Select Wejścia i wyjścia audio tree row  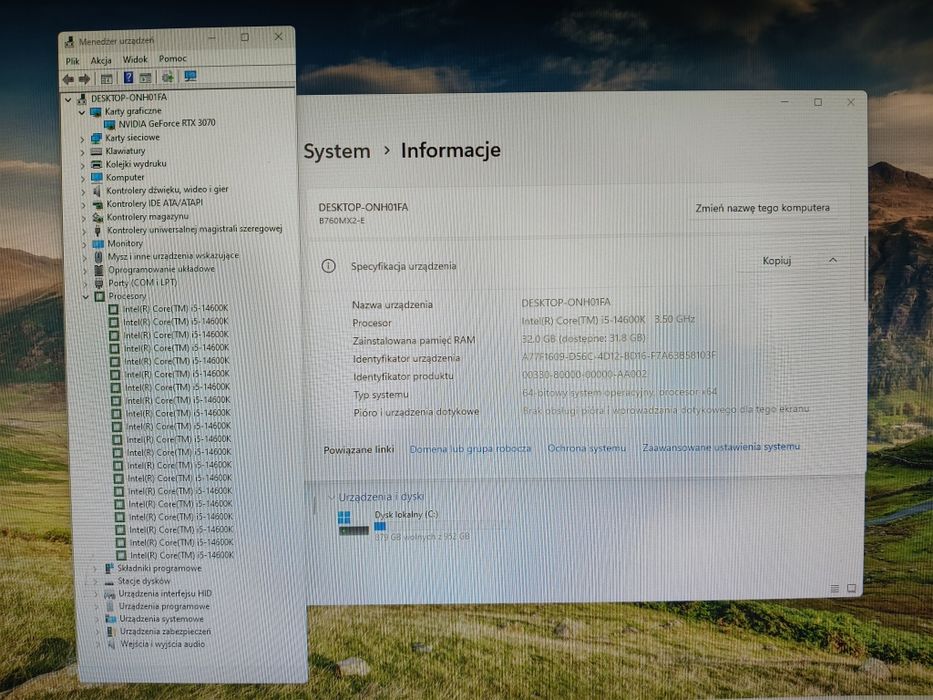[162, 644]
